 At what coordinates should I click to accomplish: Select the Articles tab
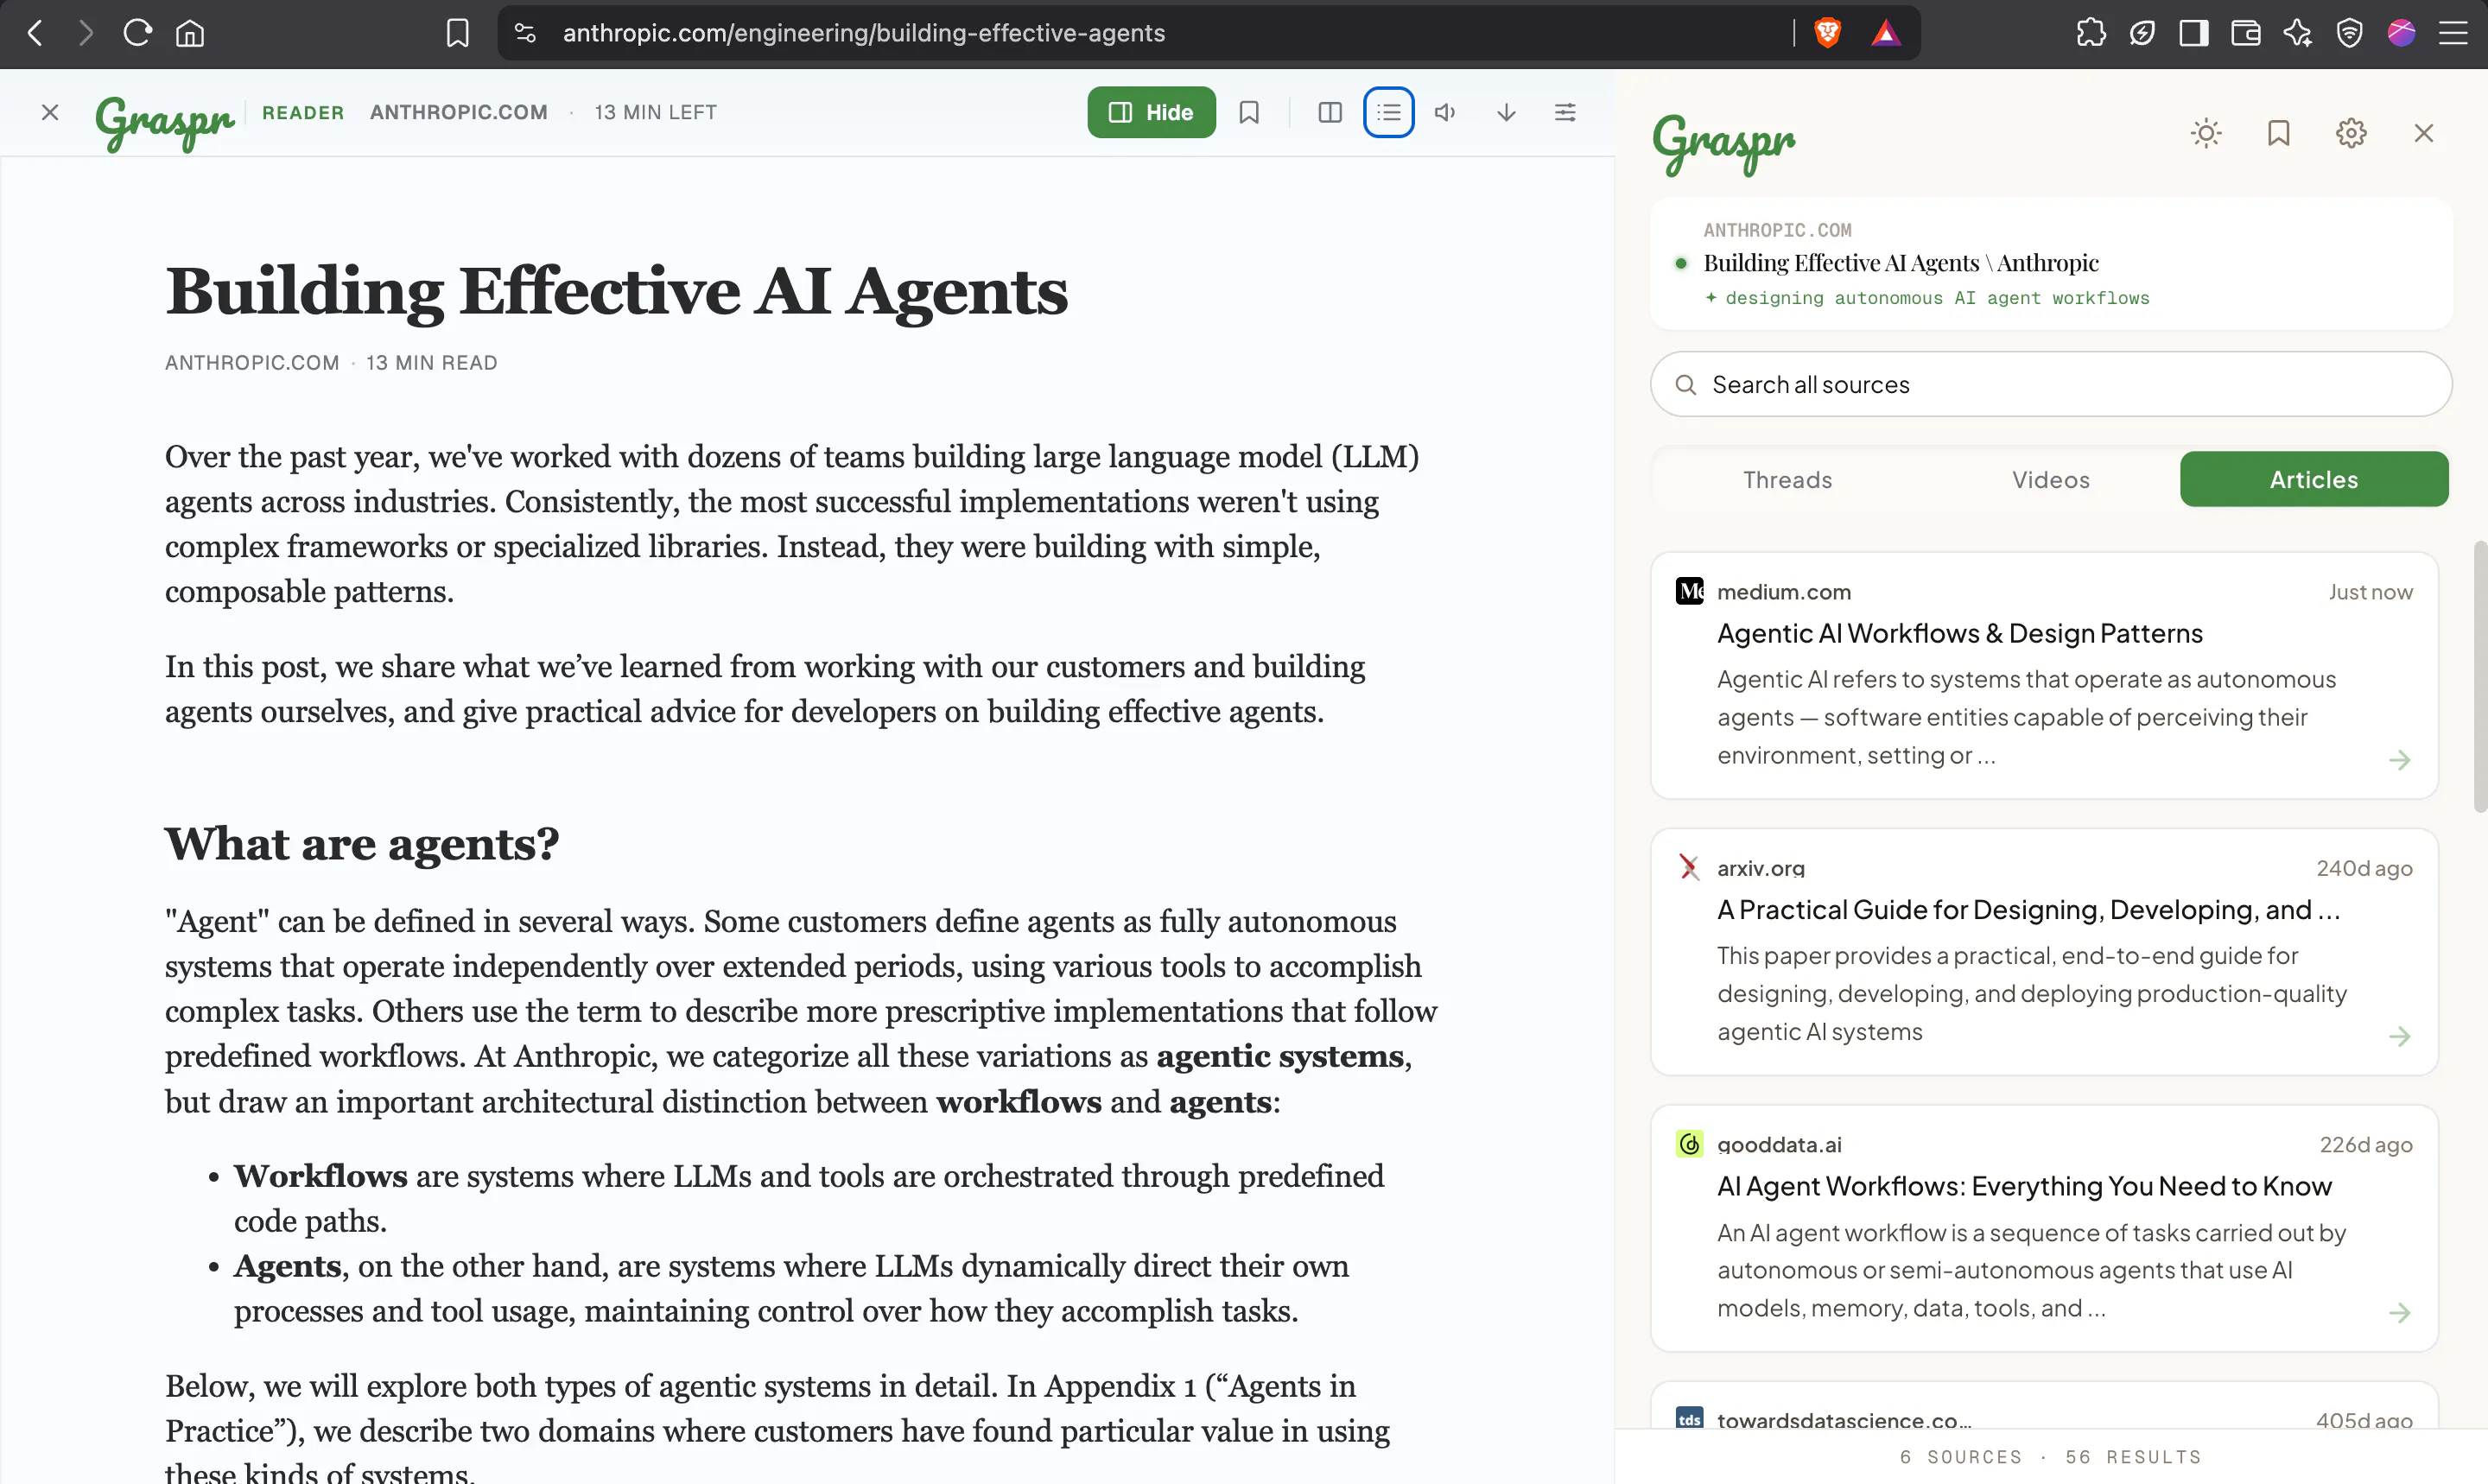tap(2314, 480)
